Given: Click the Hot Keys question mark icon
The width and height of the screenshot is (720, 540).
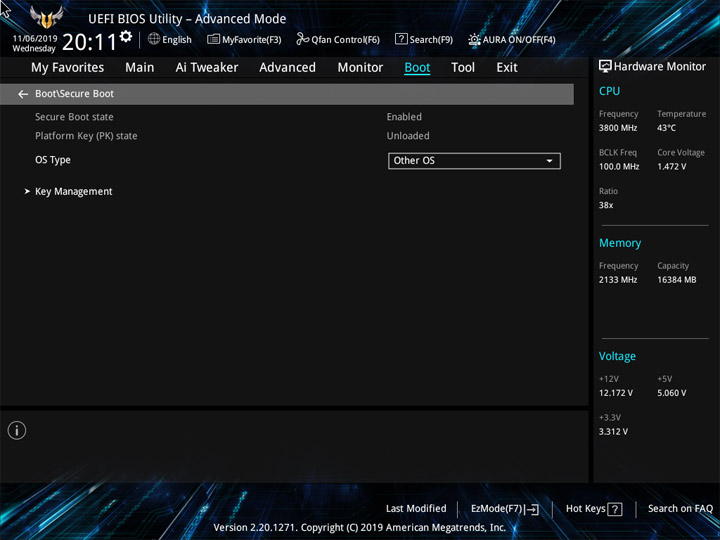Looking at the screenshot, I should tap(614, 509).
